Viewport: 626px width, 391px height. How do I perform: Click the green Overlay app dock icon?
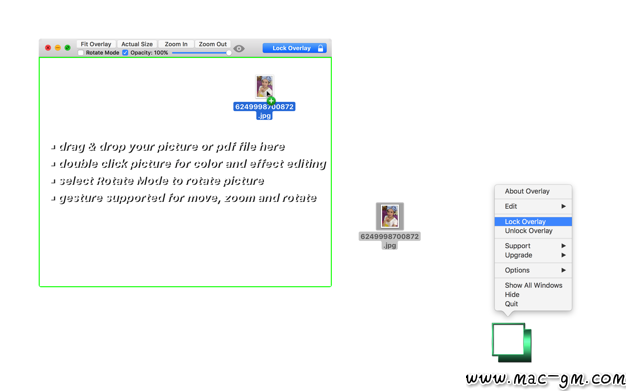[x=512, y=343]
